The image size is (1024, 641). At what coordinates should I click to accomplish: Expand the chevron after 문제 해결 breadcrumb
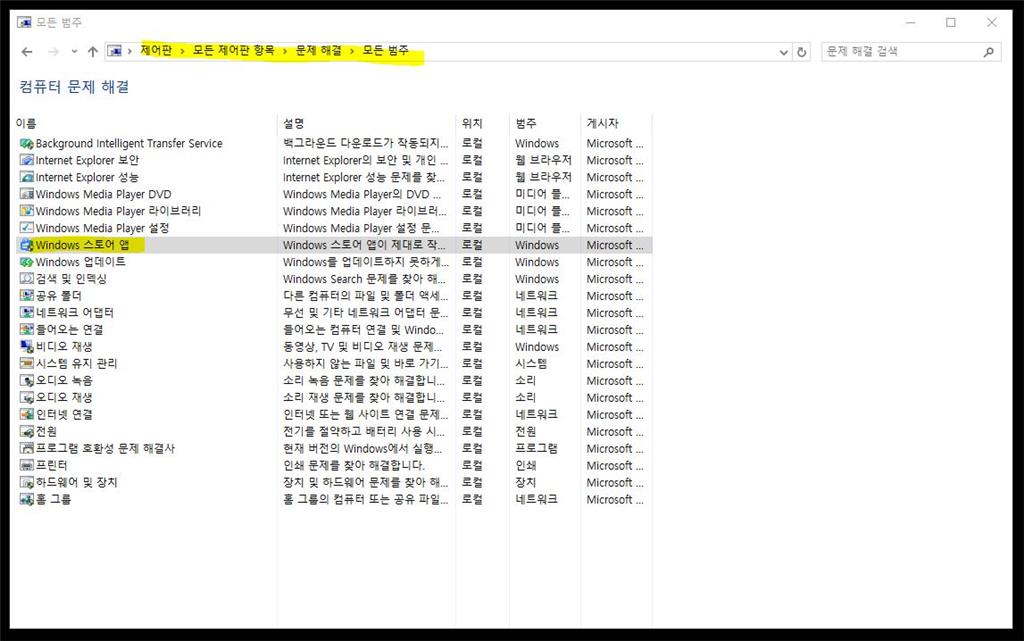click(352, 51)
